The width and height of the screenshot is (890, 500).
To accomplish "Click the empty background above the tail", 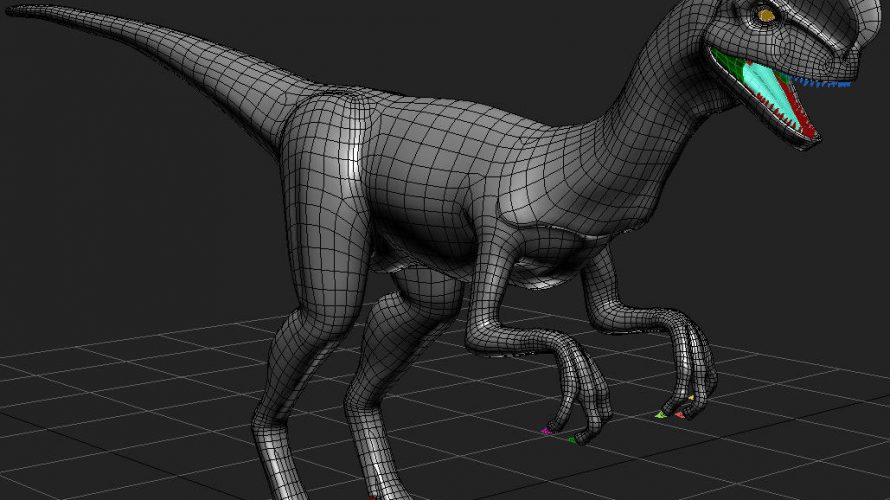I will (300, 30).
